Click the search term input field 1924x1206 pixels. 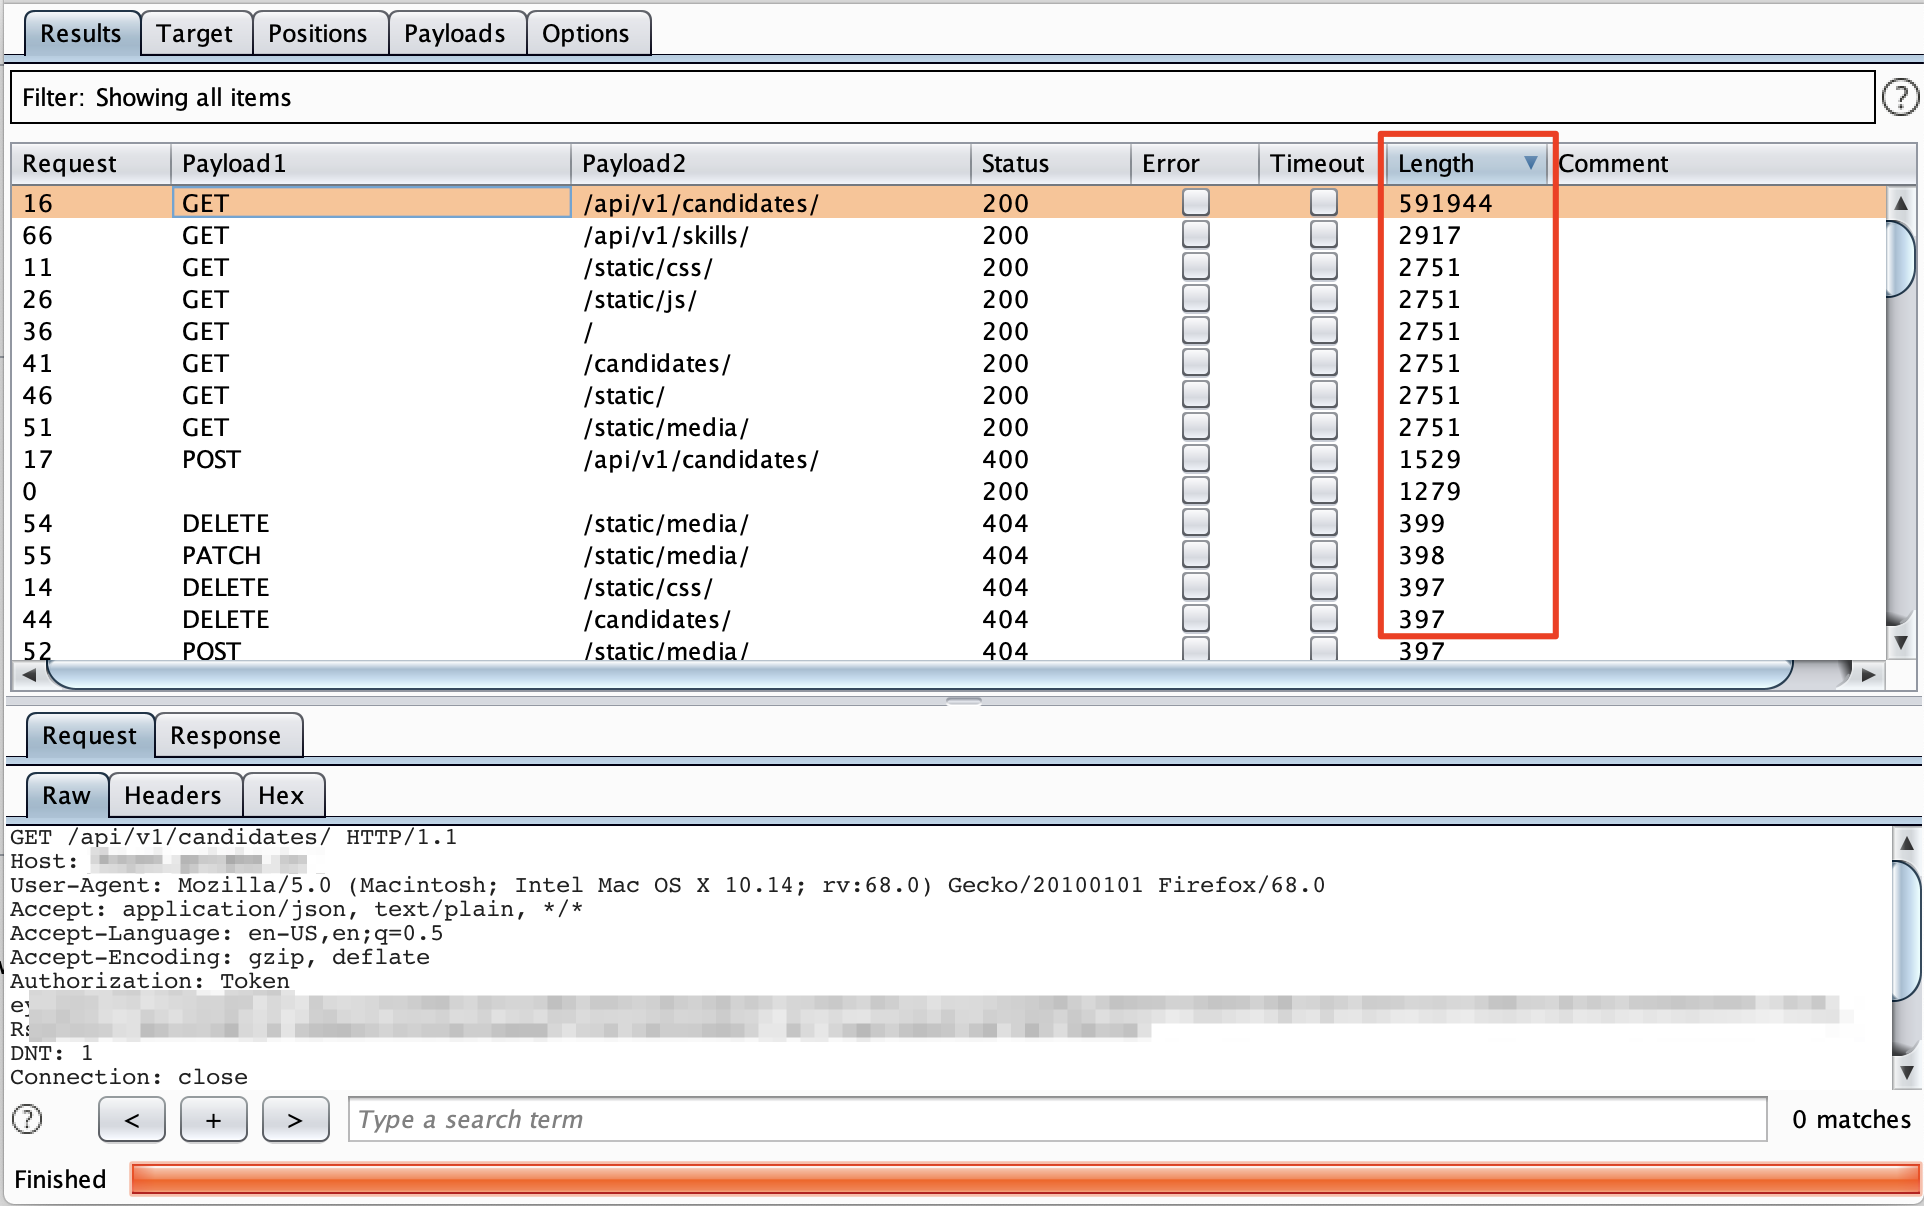(1056, 1120)
